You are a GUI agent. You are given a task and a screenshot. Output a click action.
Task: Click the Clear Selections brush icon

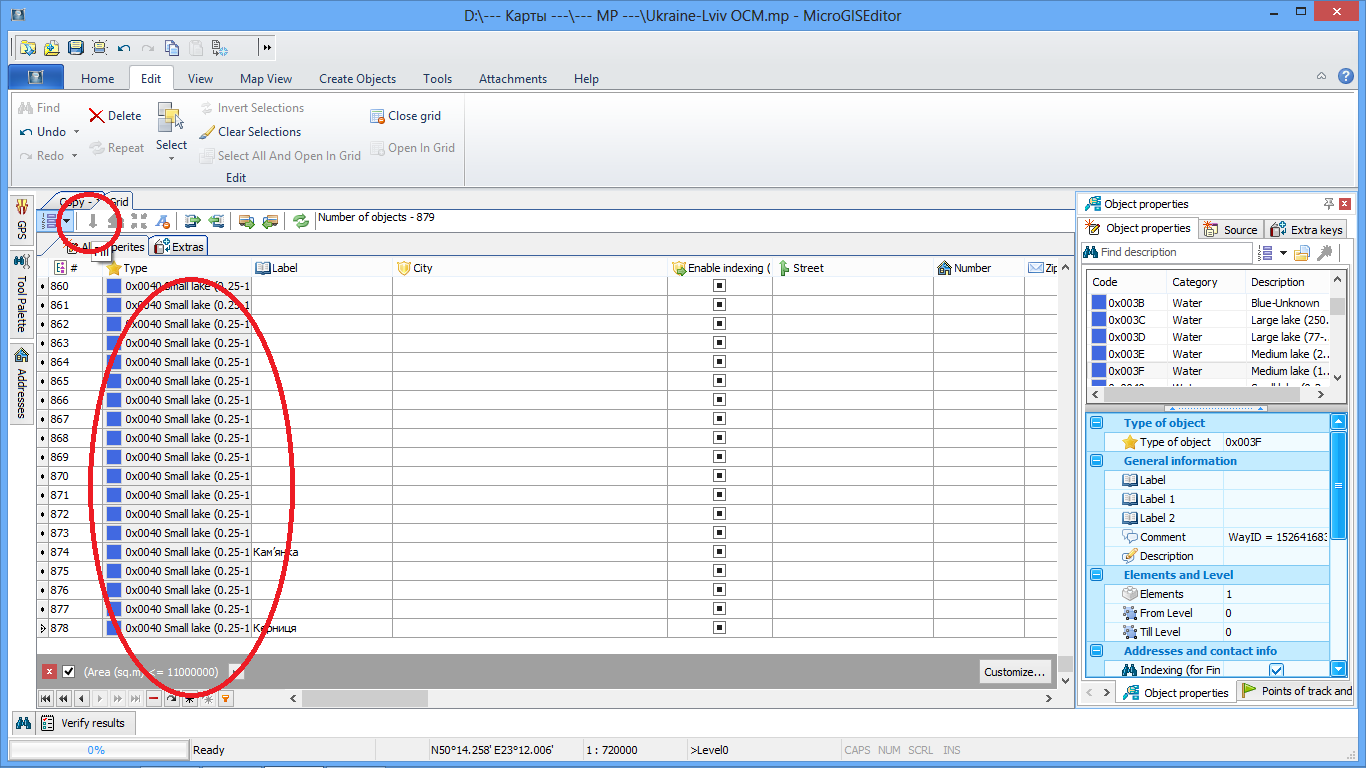(207, 132)
